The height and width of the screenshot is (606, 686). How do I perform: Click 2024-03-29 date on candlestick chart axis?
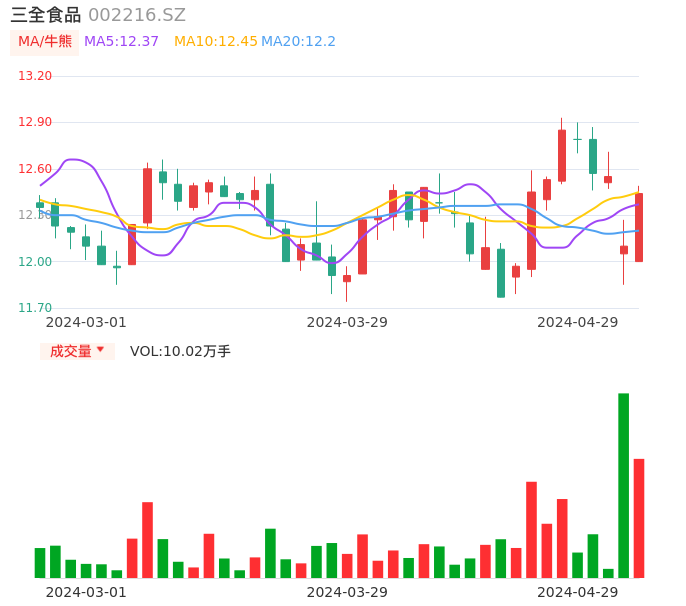click(347, 322)
